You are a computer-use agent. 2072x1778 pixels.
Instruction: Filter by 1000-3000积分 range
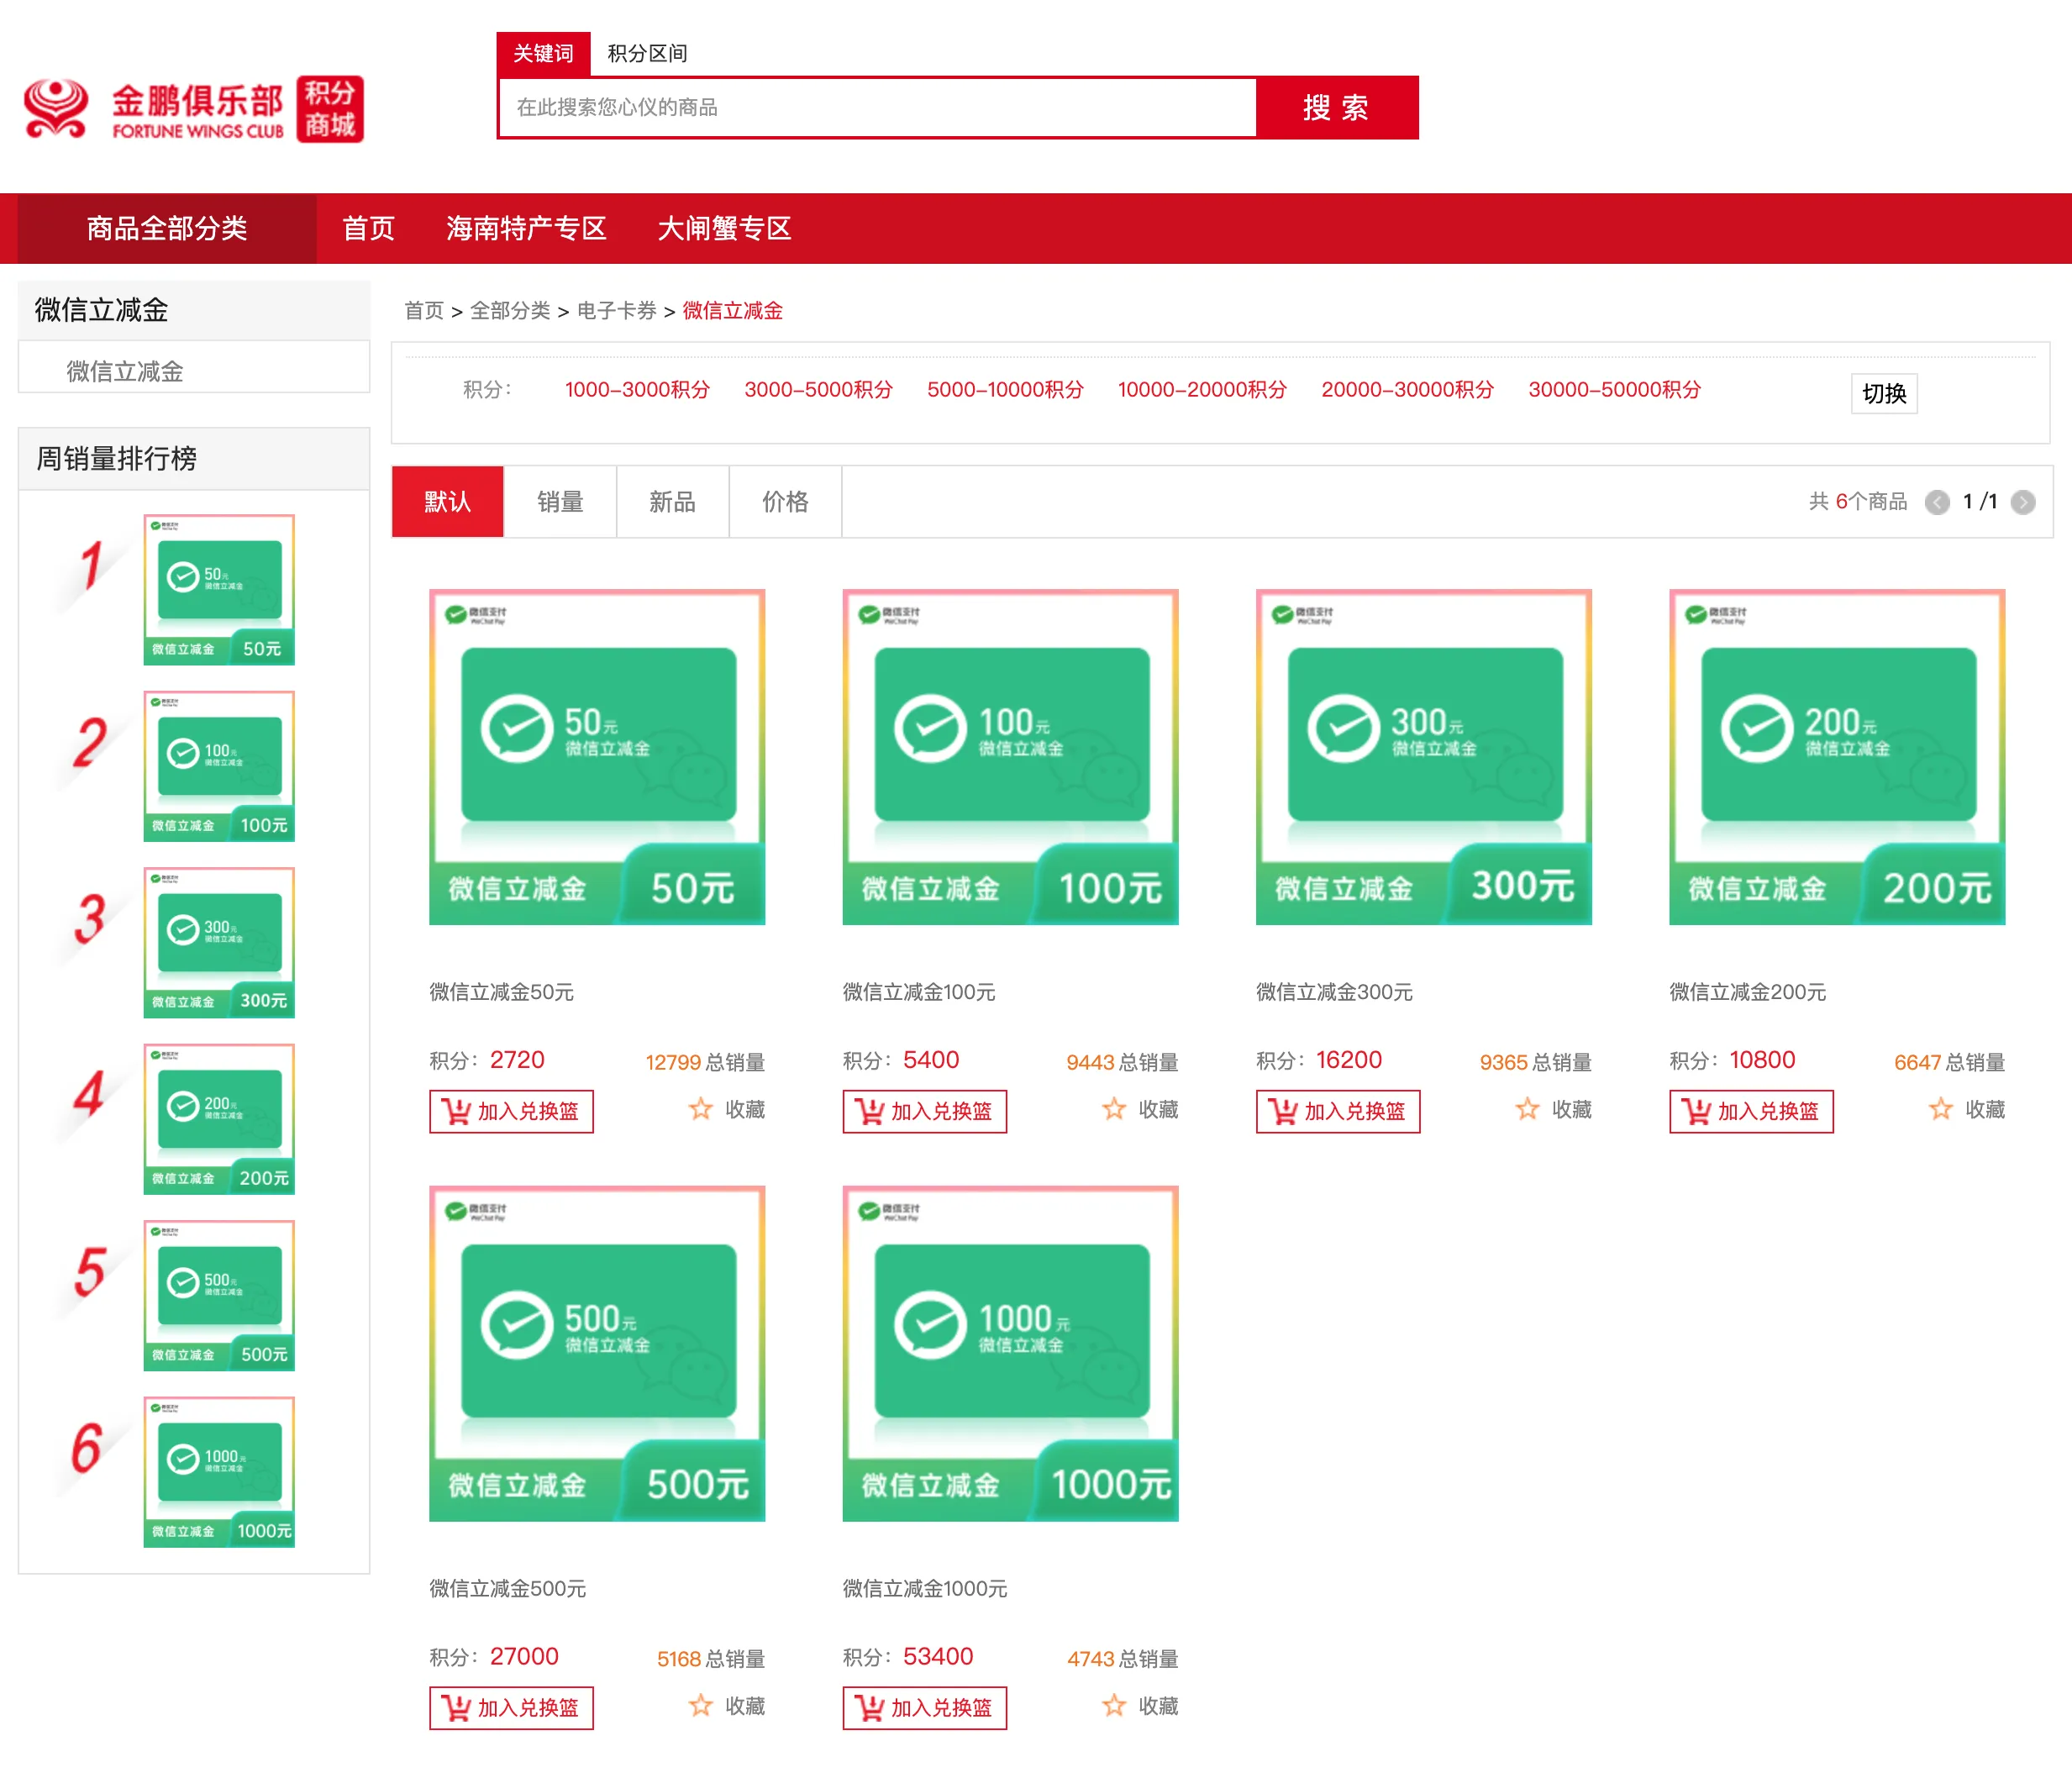click(x=637, y=389)
